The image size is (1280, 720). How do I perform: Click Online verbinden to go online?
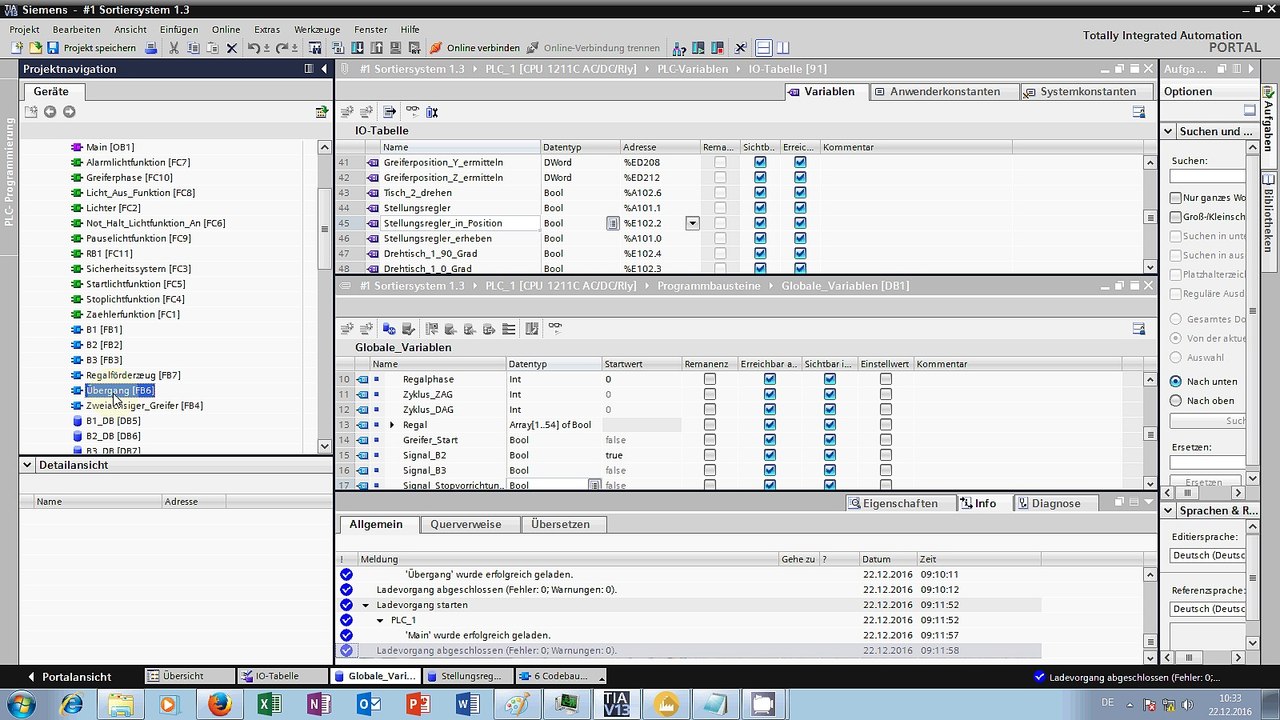pos(475,48)
